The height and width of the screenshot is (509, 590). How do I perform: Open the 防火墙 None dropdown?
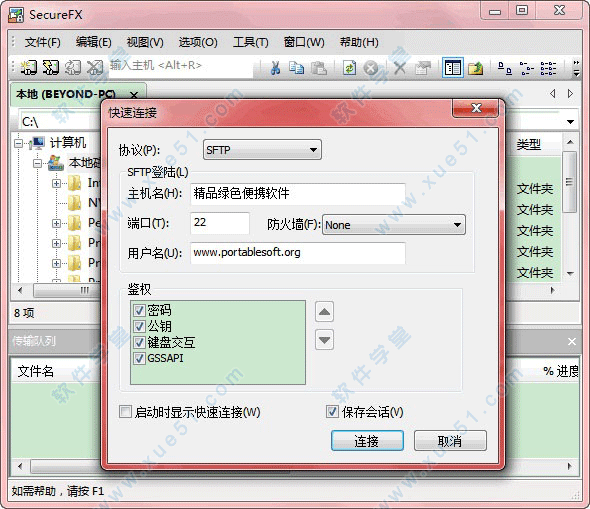394,225
